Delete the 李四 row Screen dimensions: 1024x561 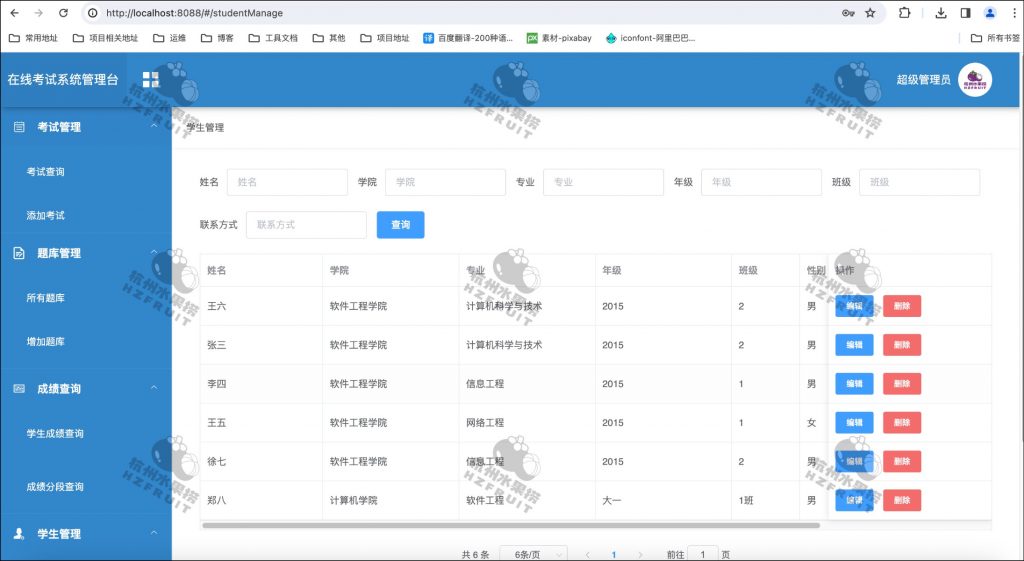902,383
